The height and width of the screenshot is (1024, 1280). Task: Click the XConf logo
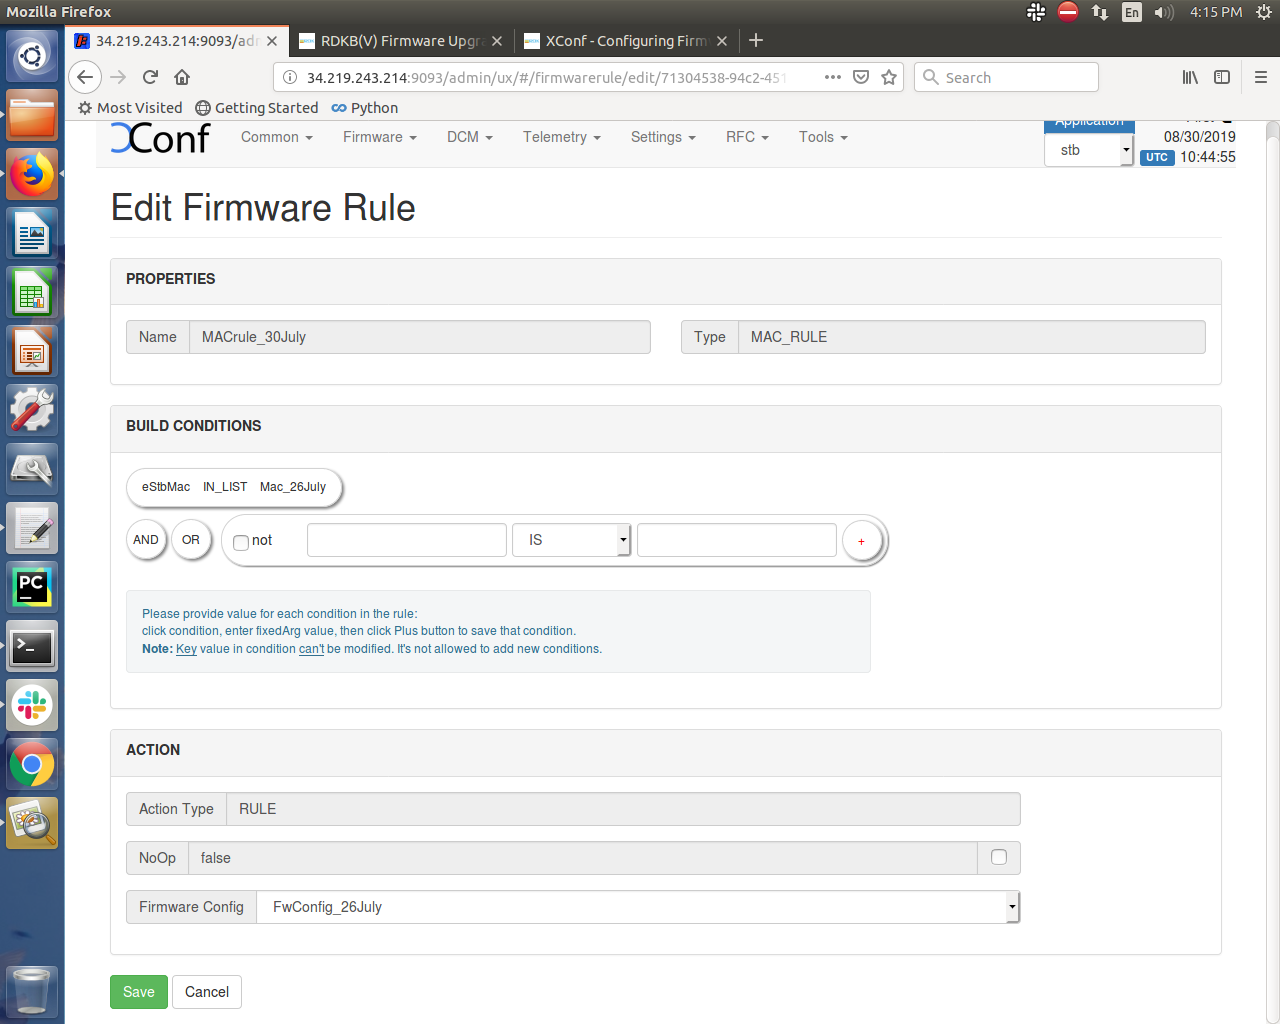161,139
